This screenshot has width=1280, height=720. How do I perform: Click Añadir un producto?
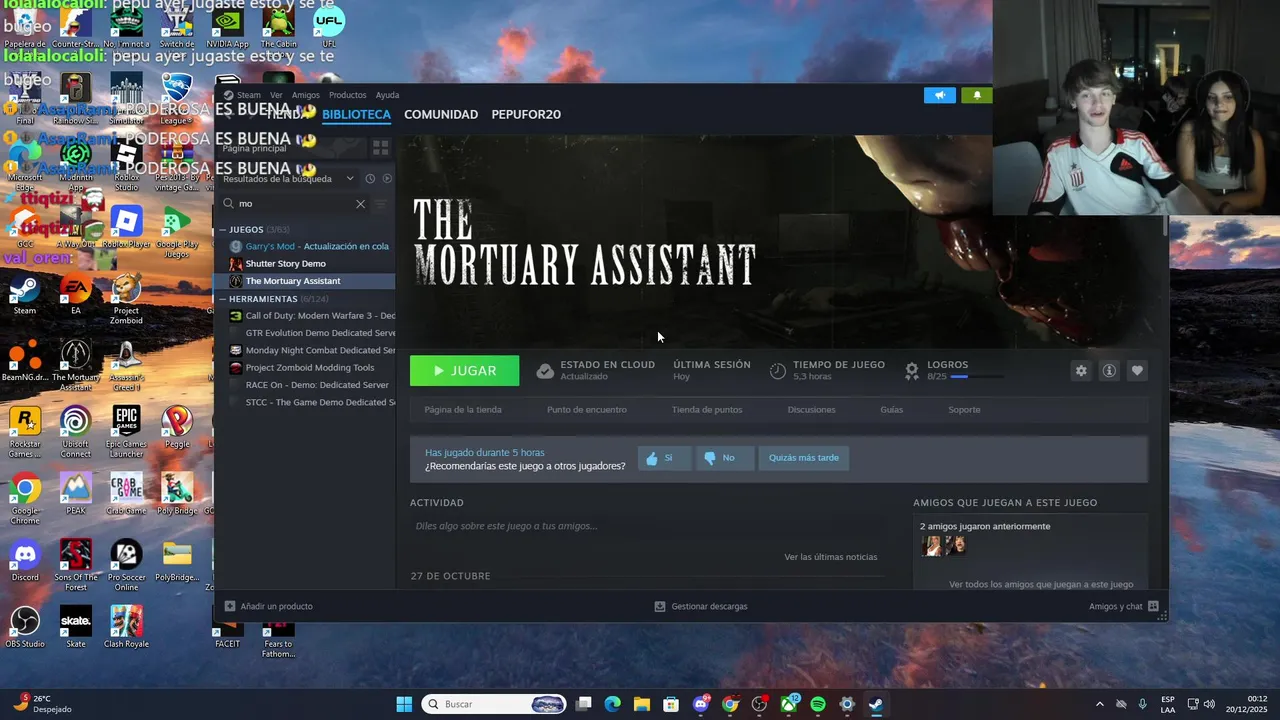(269, 607)
